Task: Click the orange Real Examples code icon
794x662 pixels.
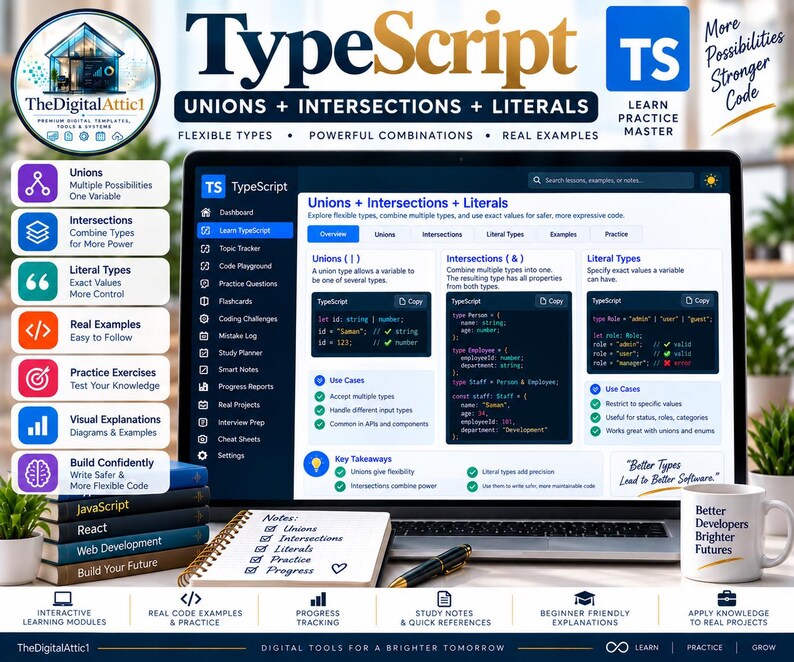Action: (x=38, y=331)
